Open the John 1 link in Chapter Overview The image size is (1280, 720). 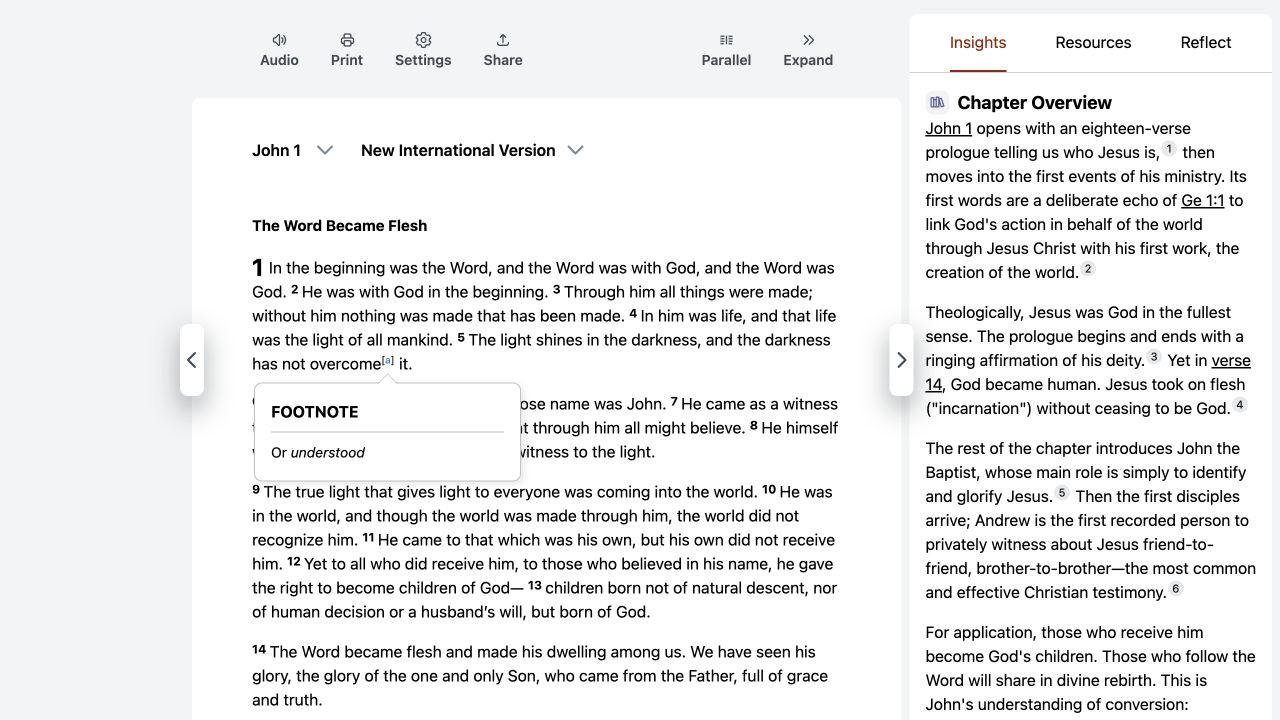point(949,128)
